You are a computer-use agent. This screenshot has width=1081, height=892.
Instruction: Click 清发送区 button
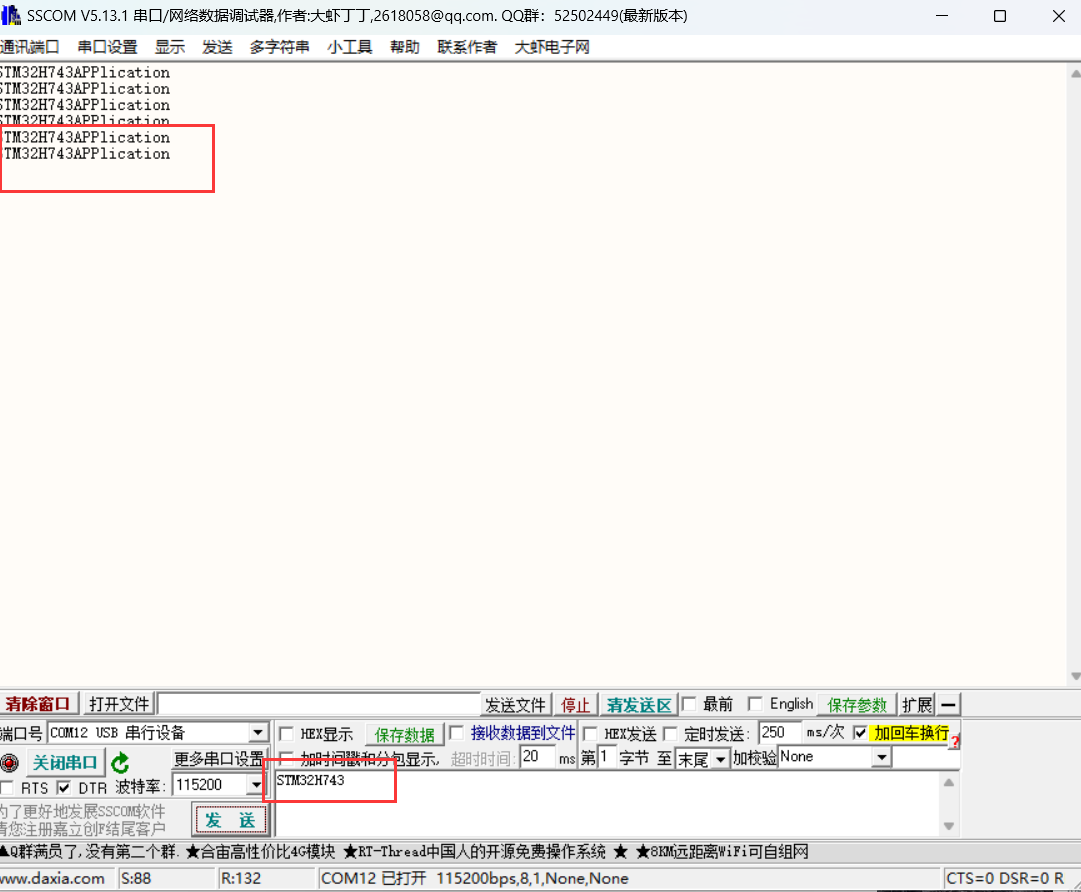[639, 705]
